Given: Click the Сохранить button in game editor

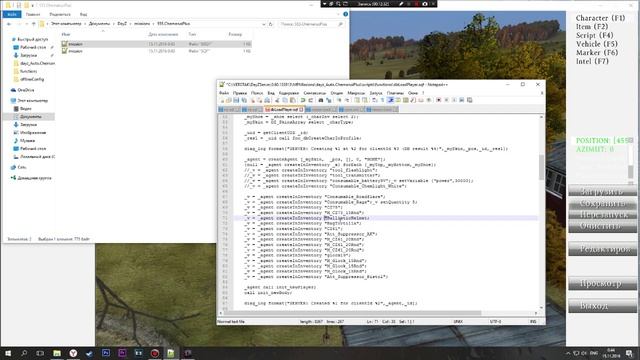Looking at the screenshot, I should pyautogui.click(x=602, y=203).
